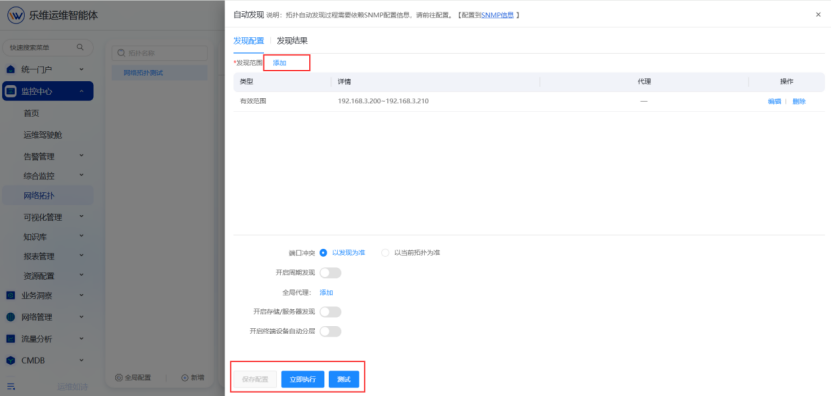Click the 统一门户 home icon

[11, 69]
